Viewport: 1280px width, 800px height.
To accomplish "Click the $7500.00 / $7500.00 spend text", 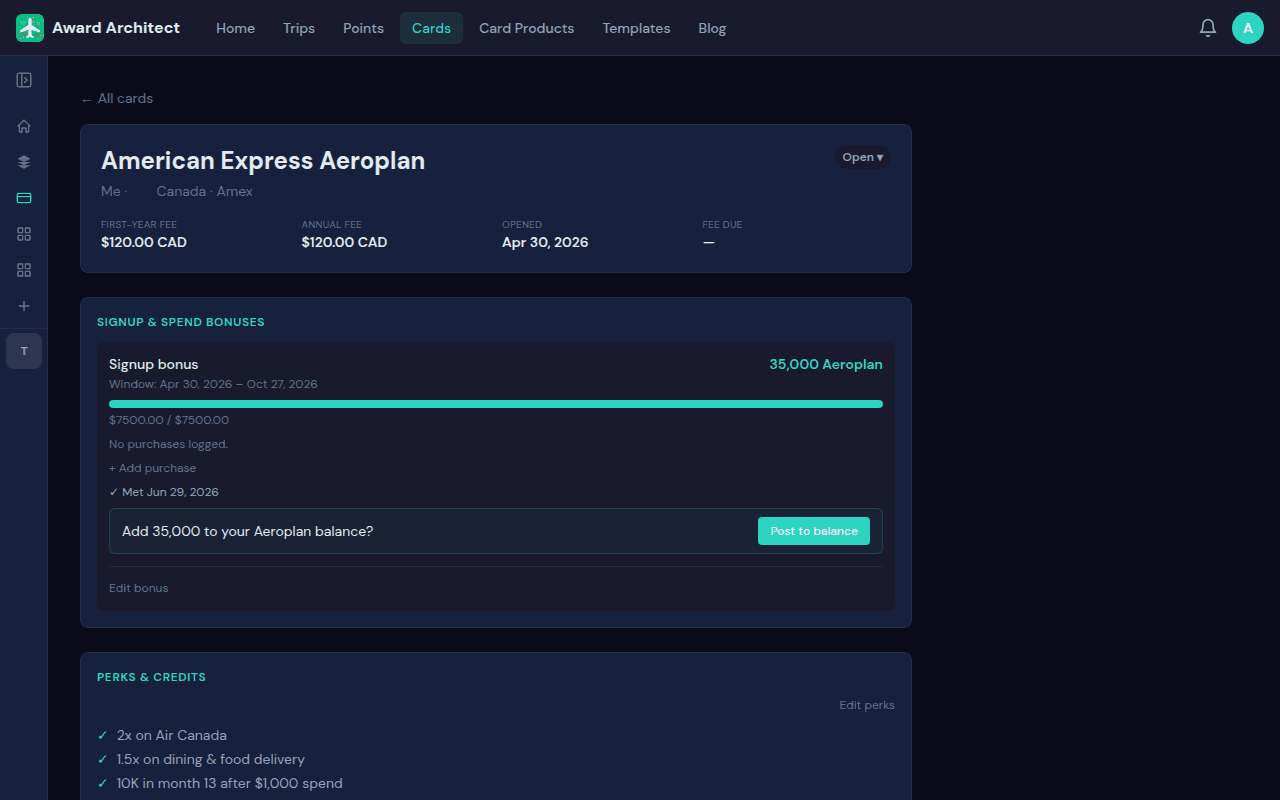I will pos(169,420).
